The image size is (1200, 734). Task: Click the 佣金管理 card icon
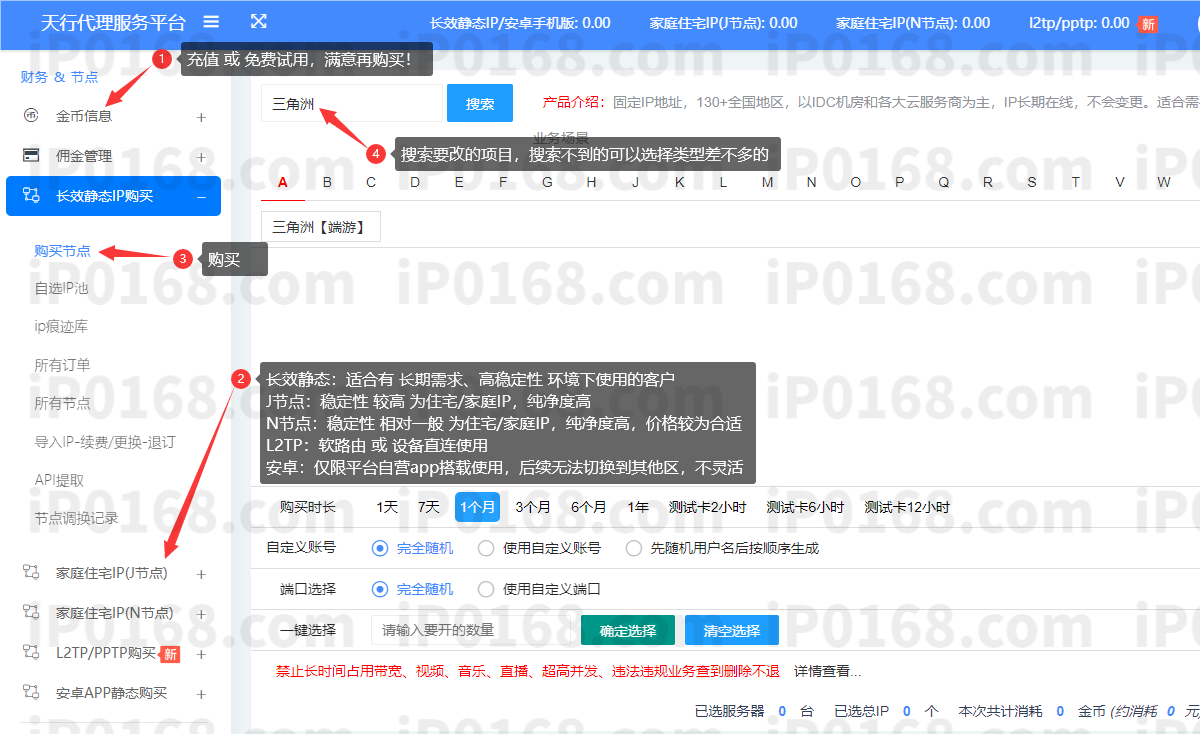click(31, 156)
